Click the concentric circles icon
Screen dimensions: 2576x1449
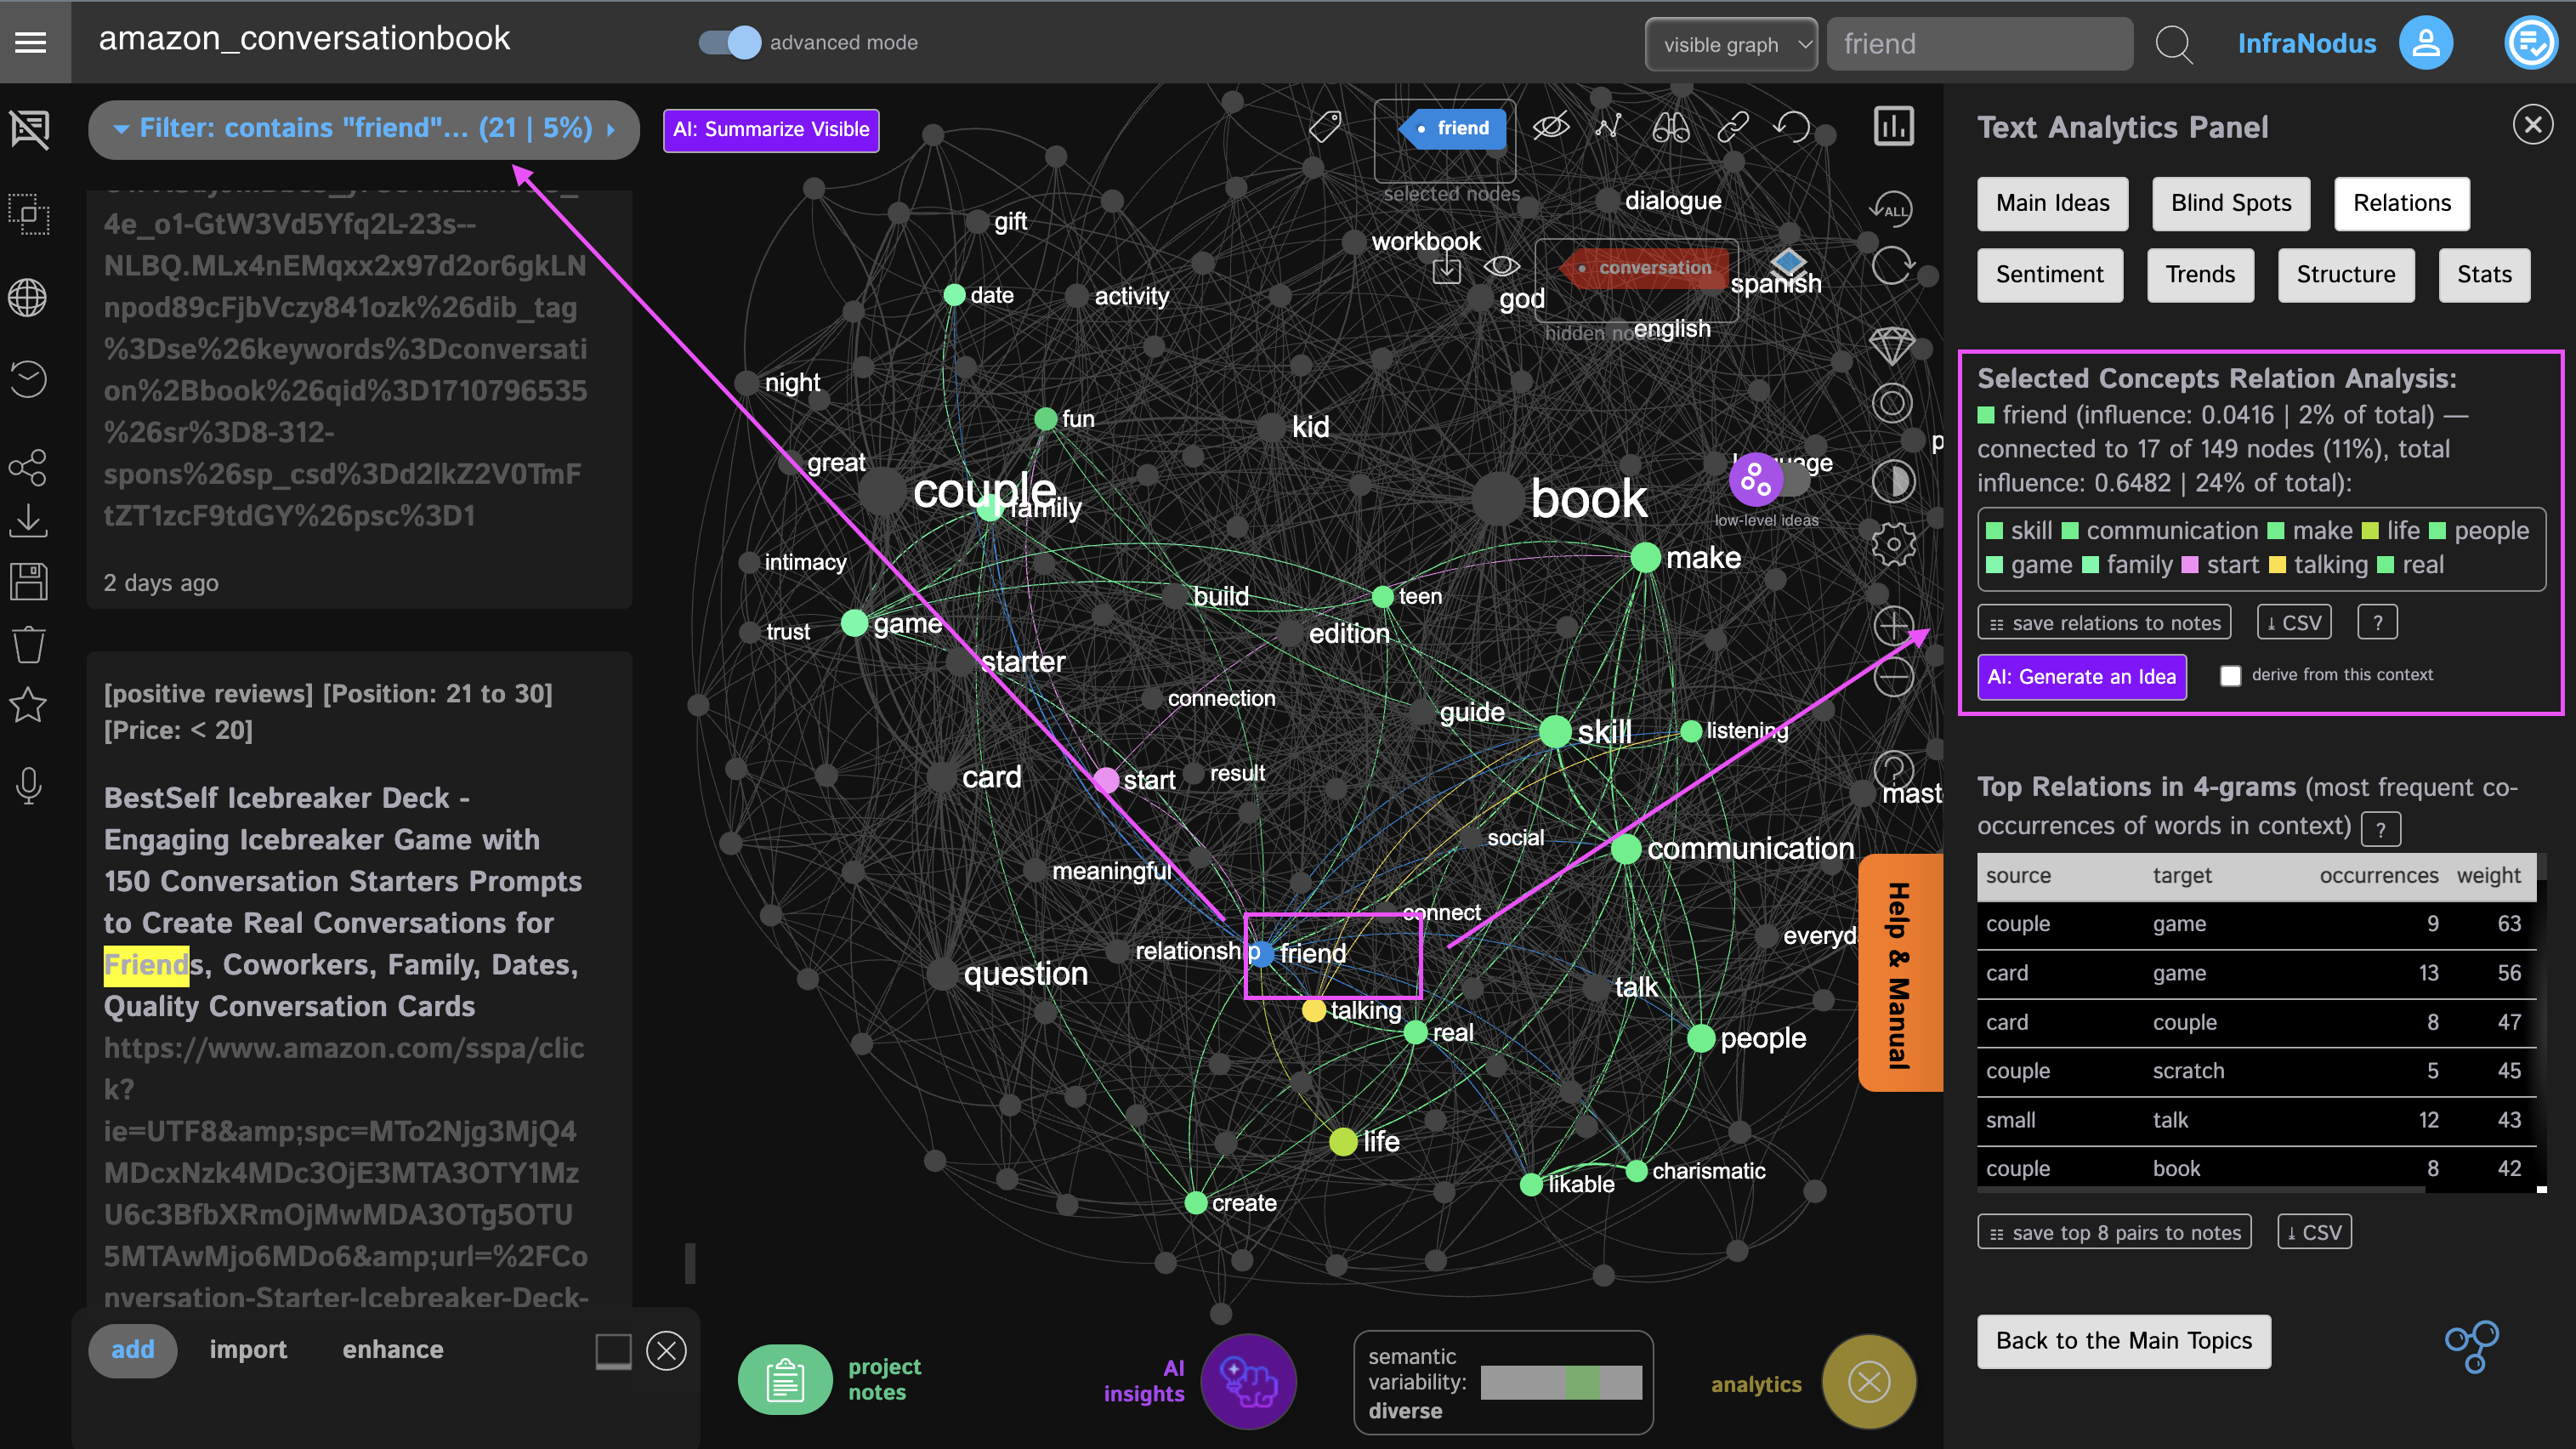1892,404
